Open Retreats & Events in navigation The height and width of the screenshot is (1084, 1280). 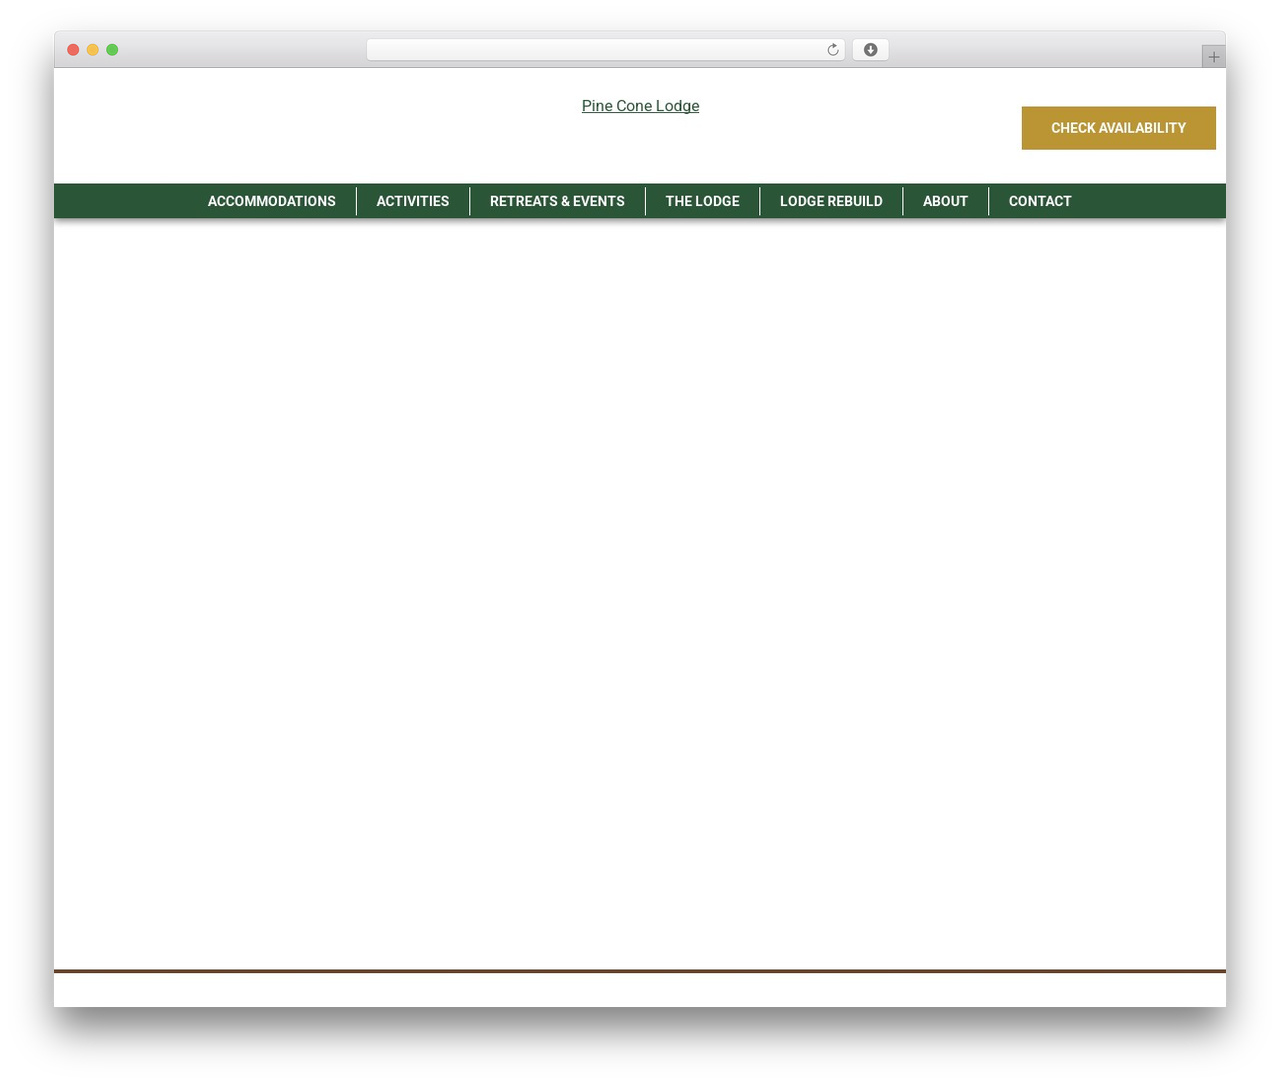557,201
